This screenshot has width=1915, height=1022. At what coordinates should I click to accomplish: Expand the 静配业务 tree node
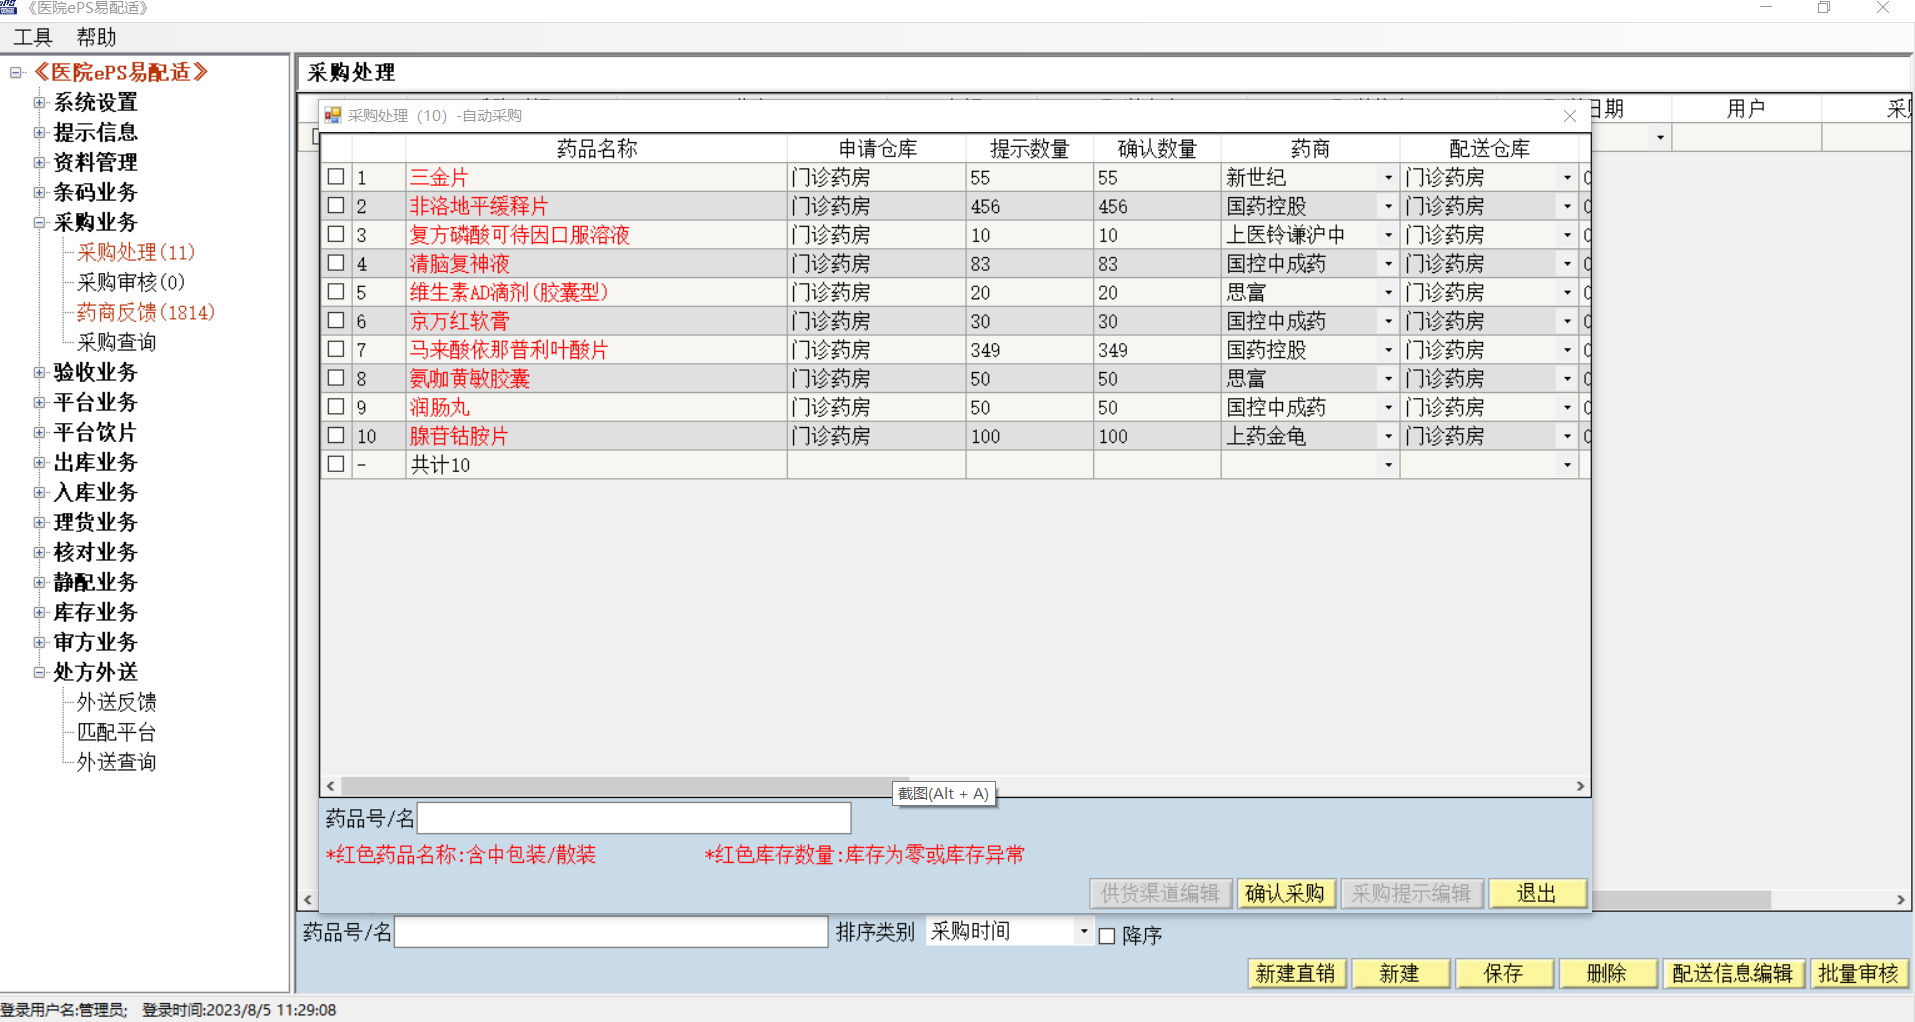(39, 582)
